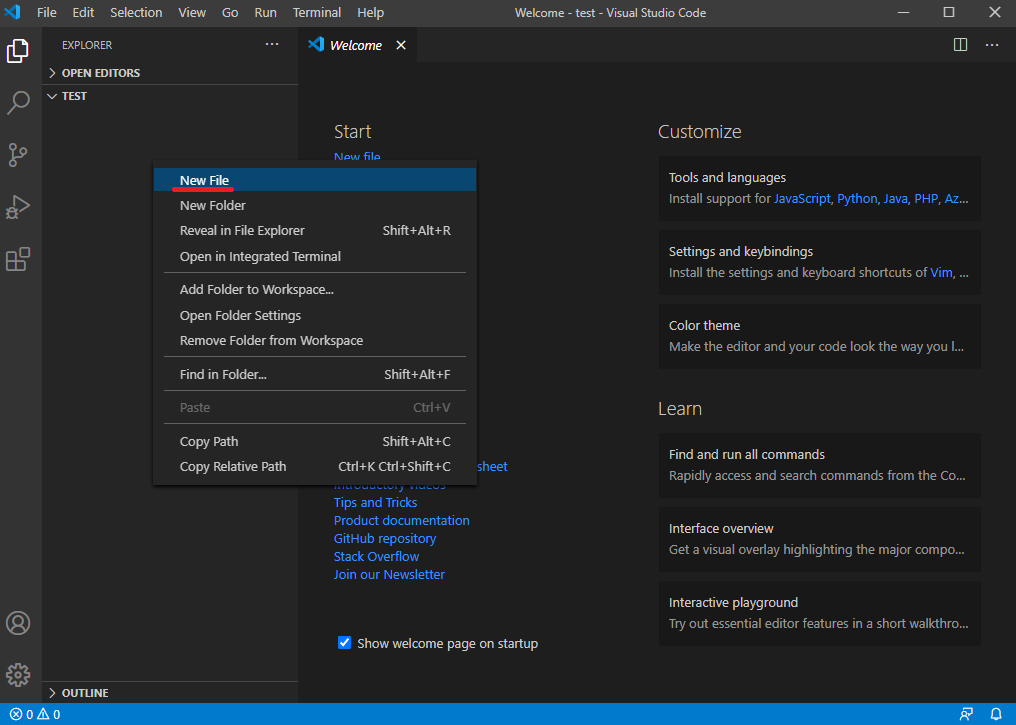Image resolution: width=1016 pixels, height=725 pixels.
Task: Open Explorer Views and More Actions ellipsis
Action: (272, 44)
